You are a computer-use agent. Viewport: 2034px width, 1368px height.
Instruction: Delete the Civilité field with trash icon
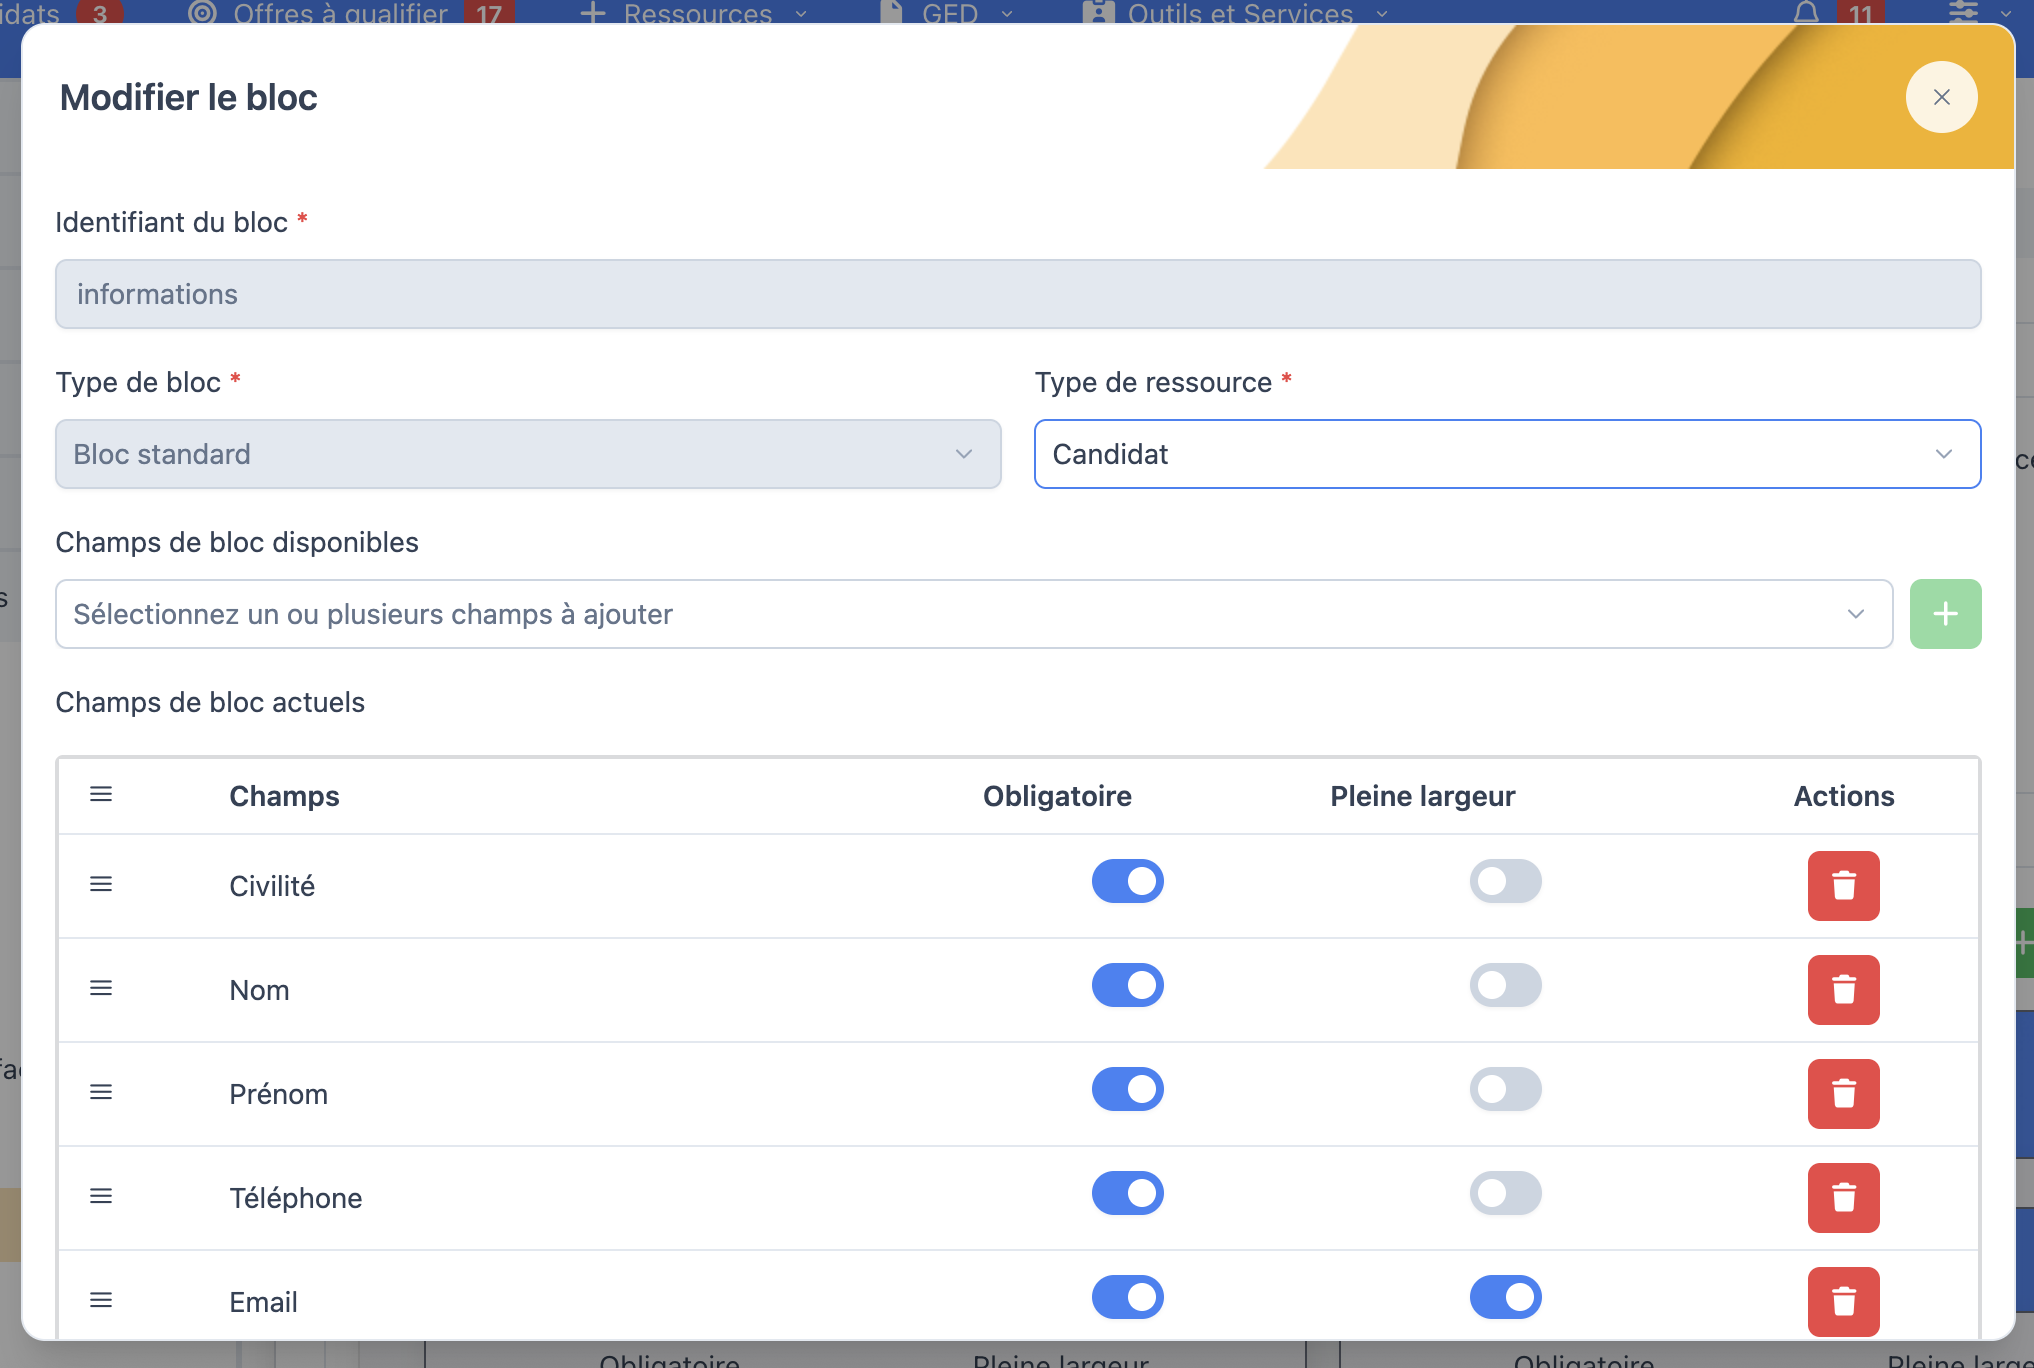(1843, 886)
